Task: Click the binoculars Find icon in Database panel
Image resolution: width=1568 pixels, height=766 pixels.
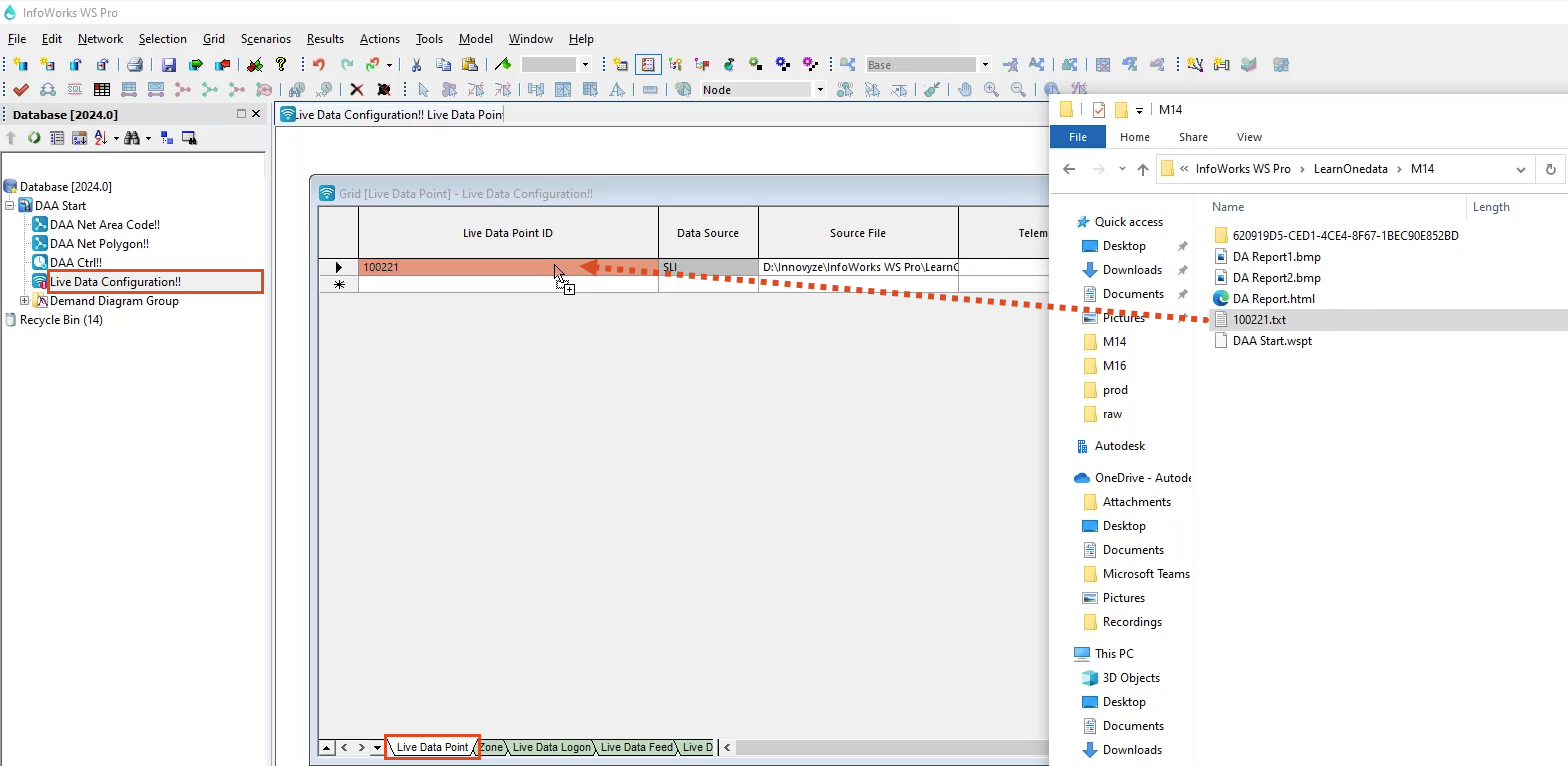Action: pos(131,138)
